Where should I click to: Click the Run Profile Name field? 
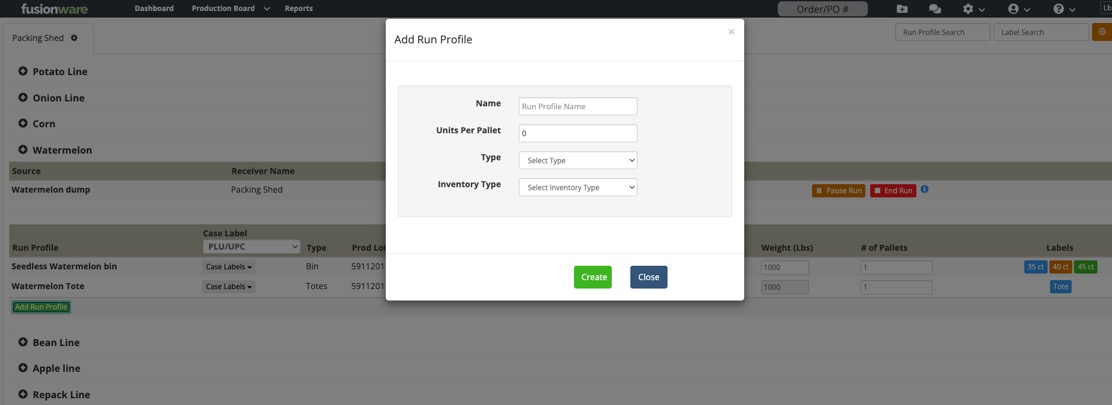coord(578,106)
